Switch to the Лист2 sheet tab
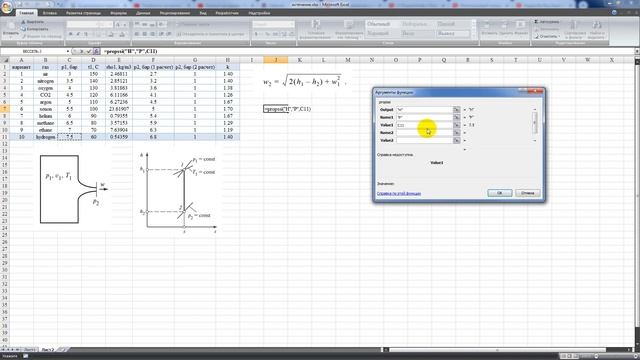Viewport: 640px width, 360px height. point(47,350)
